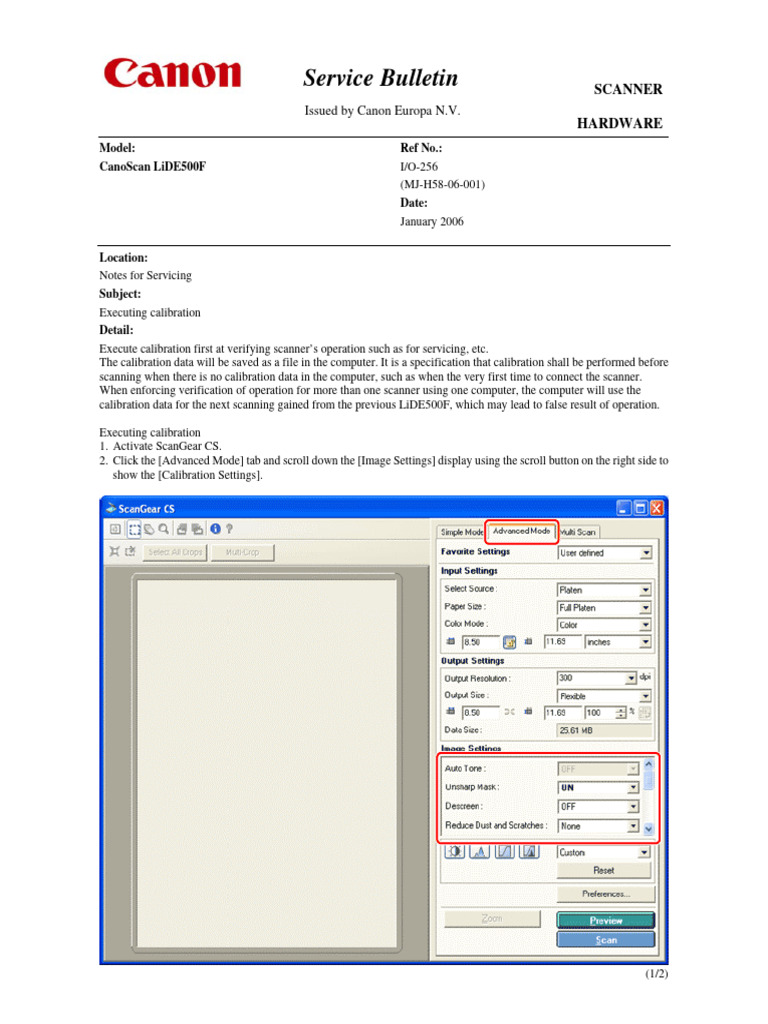768x1024 pixels.
Task: Select the crop marquee tool in toolbar
Action: (135, 529)
